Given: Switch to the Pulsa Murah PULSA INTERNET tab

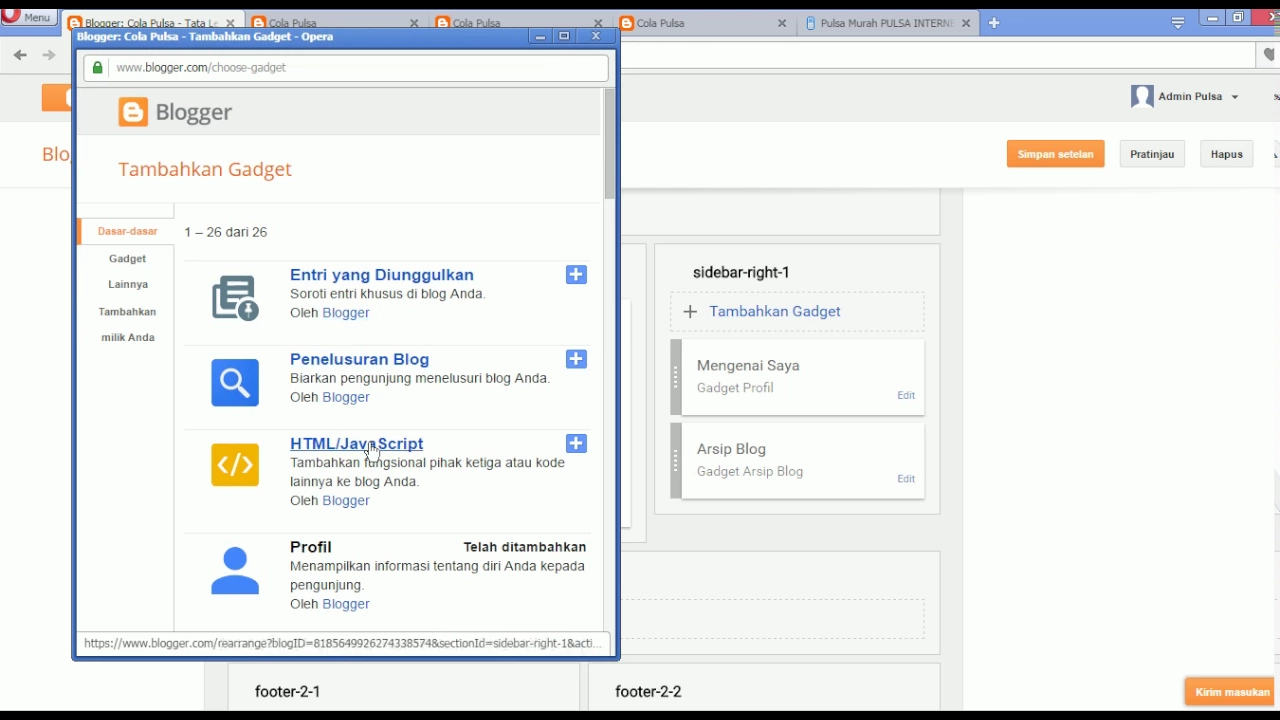Looking at the screenshot, I should point(888,23).
